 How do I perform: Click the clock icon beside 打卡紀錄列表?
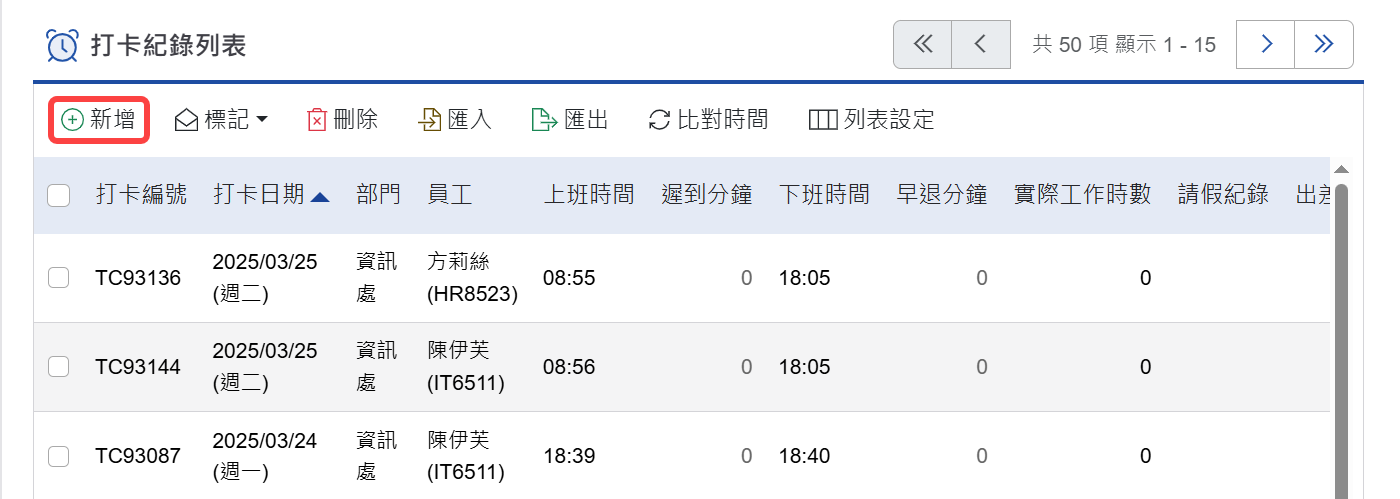pyautogui.click(x=63, y=45)
